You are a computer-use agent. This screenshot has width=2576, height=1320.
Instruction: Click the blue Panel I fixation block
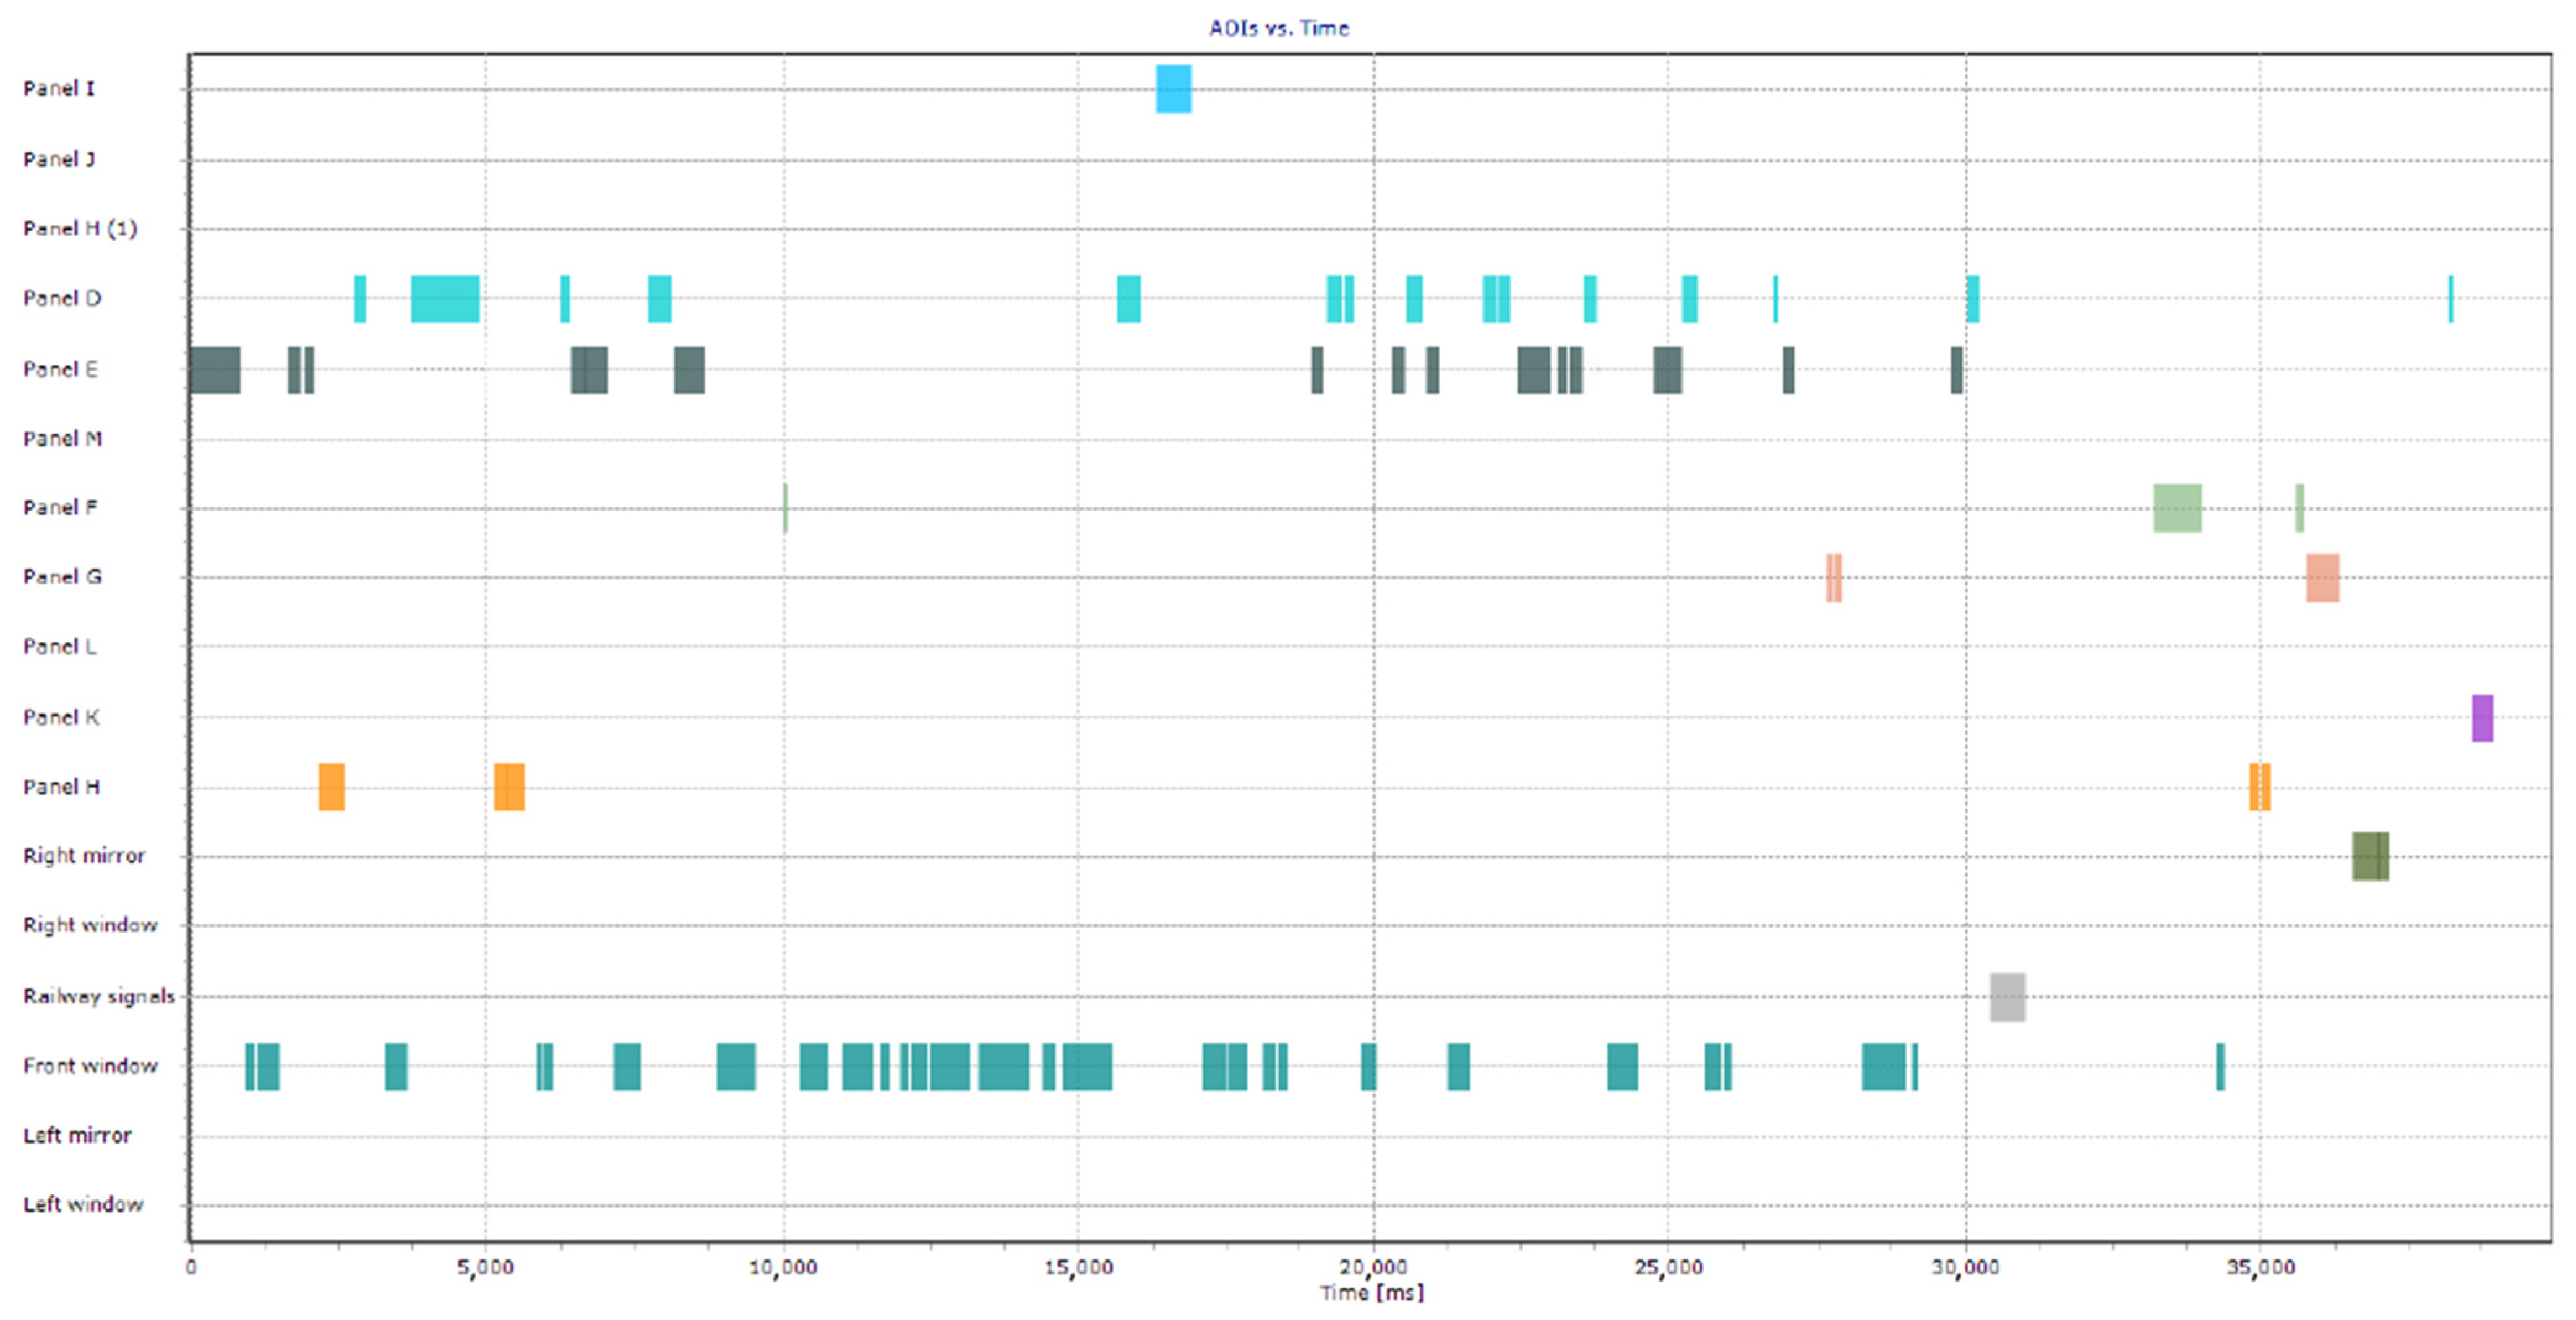coord(1173,89)
